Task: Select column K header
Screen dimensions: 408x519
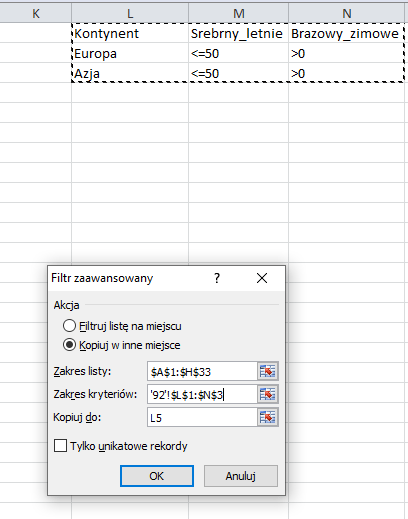Action: (x=36, y=13)
